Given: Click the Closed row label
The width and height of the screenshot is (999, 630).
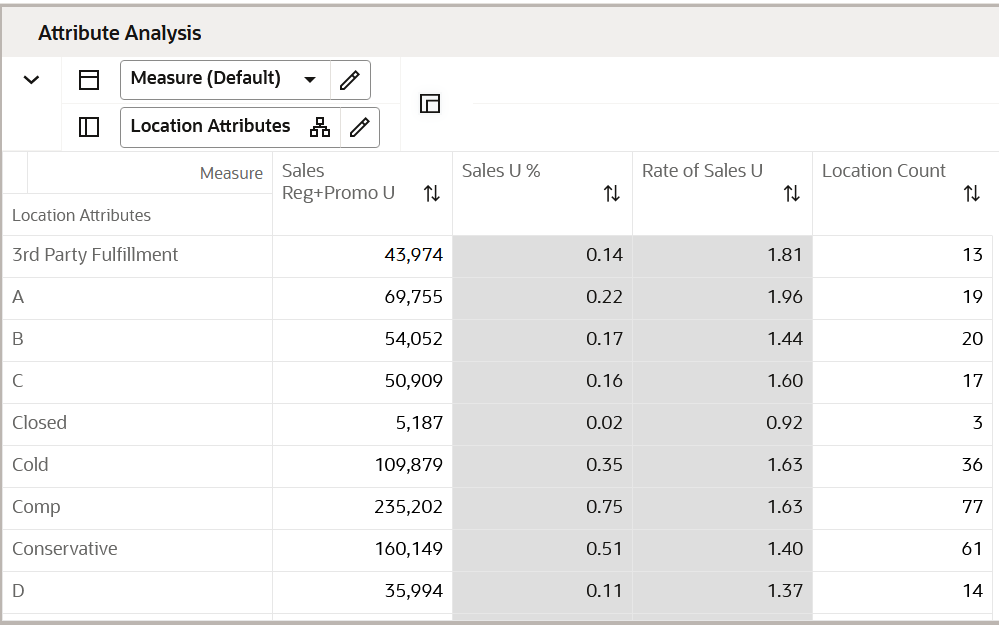Looking at the screenshot, I should 40,423.
